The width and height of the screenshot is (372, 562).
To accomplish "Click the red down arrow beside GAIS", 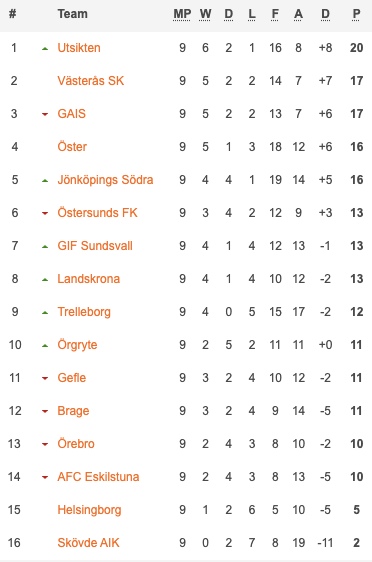I will tap(45, 114).
